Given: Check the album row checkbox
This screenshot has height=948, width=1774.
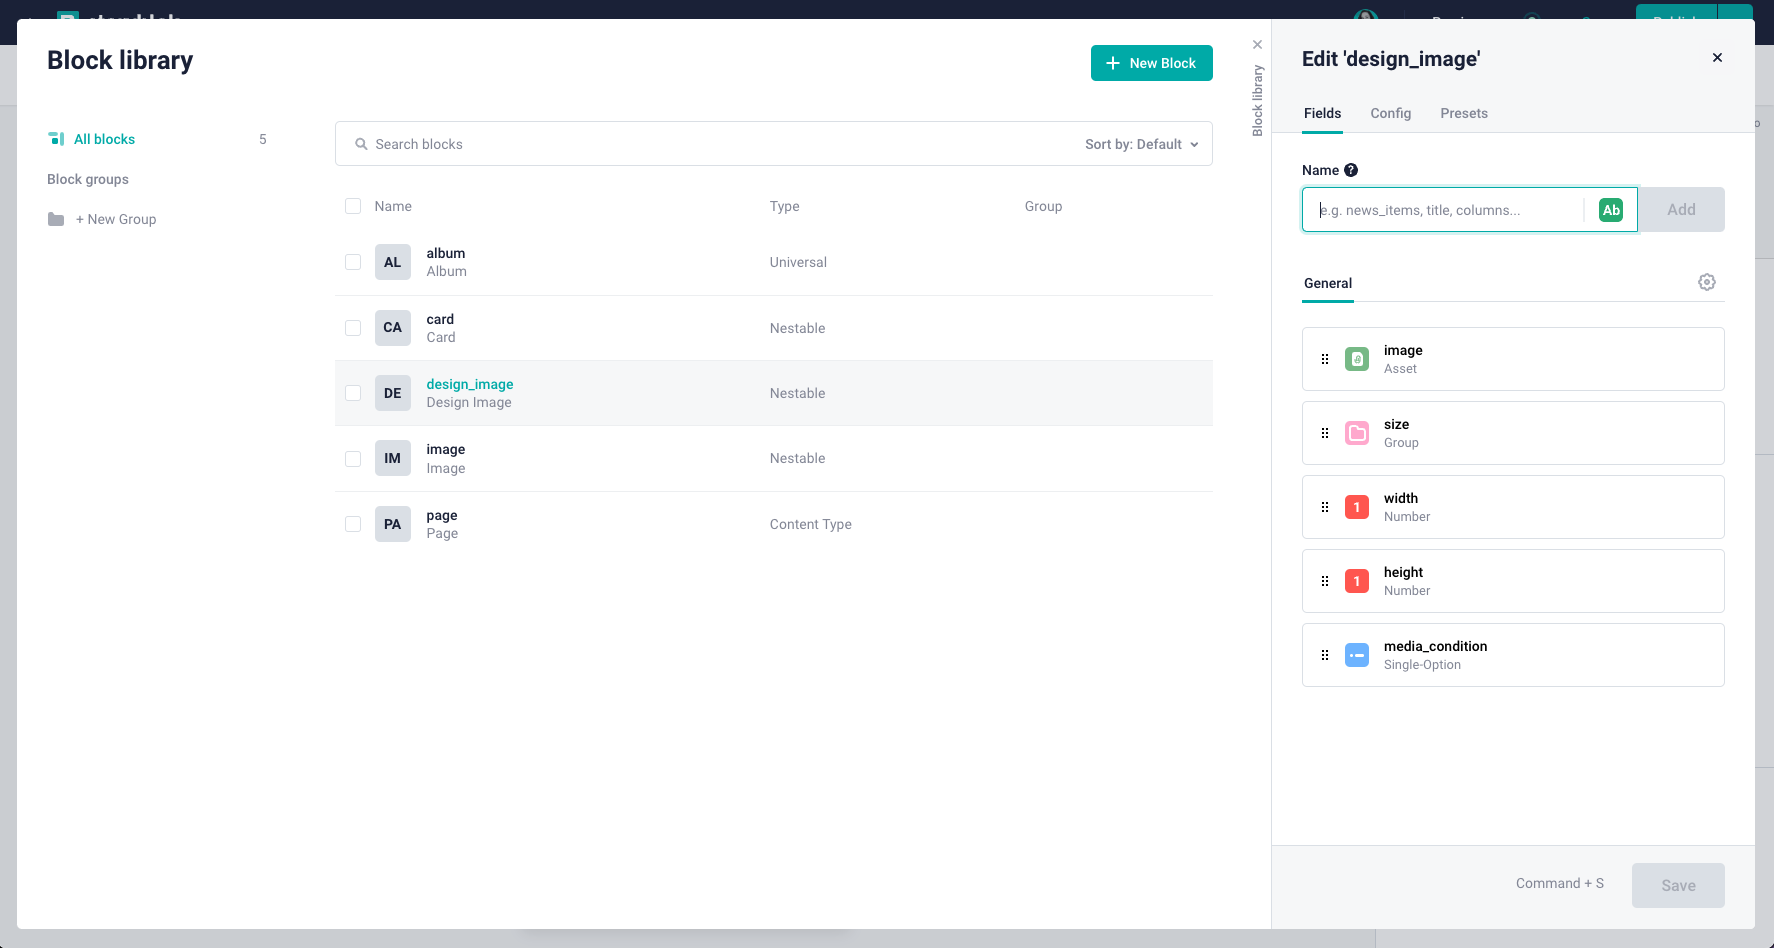Looking at the screenshot, I should point(353,262).
